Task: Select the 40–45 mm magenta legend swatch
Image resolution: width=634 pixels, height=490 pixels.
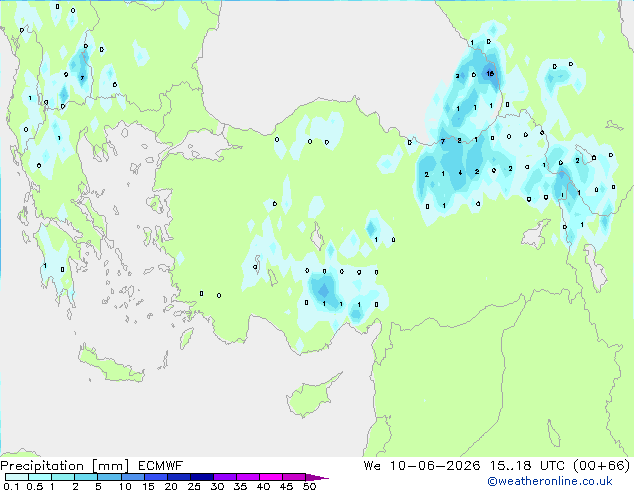Action: point(271,477)
